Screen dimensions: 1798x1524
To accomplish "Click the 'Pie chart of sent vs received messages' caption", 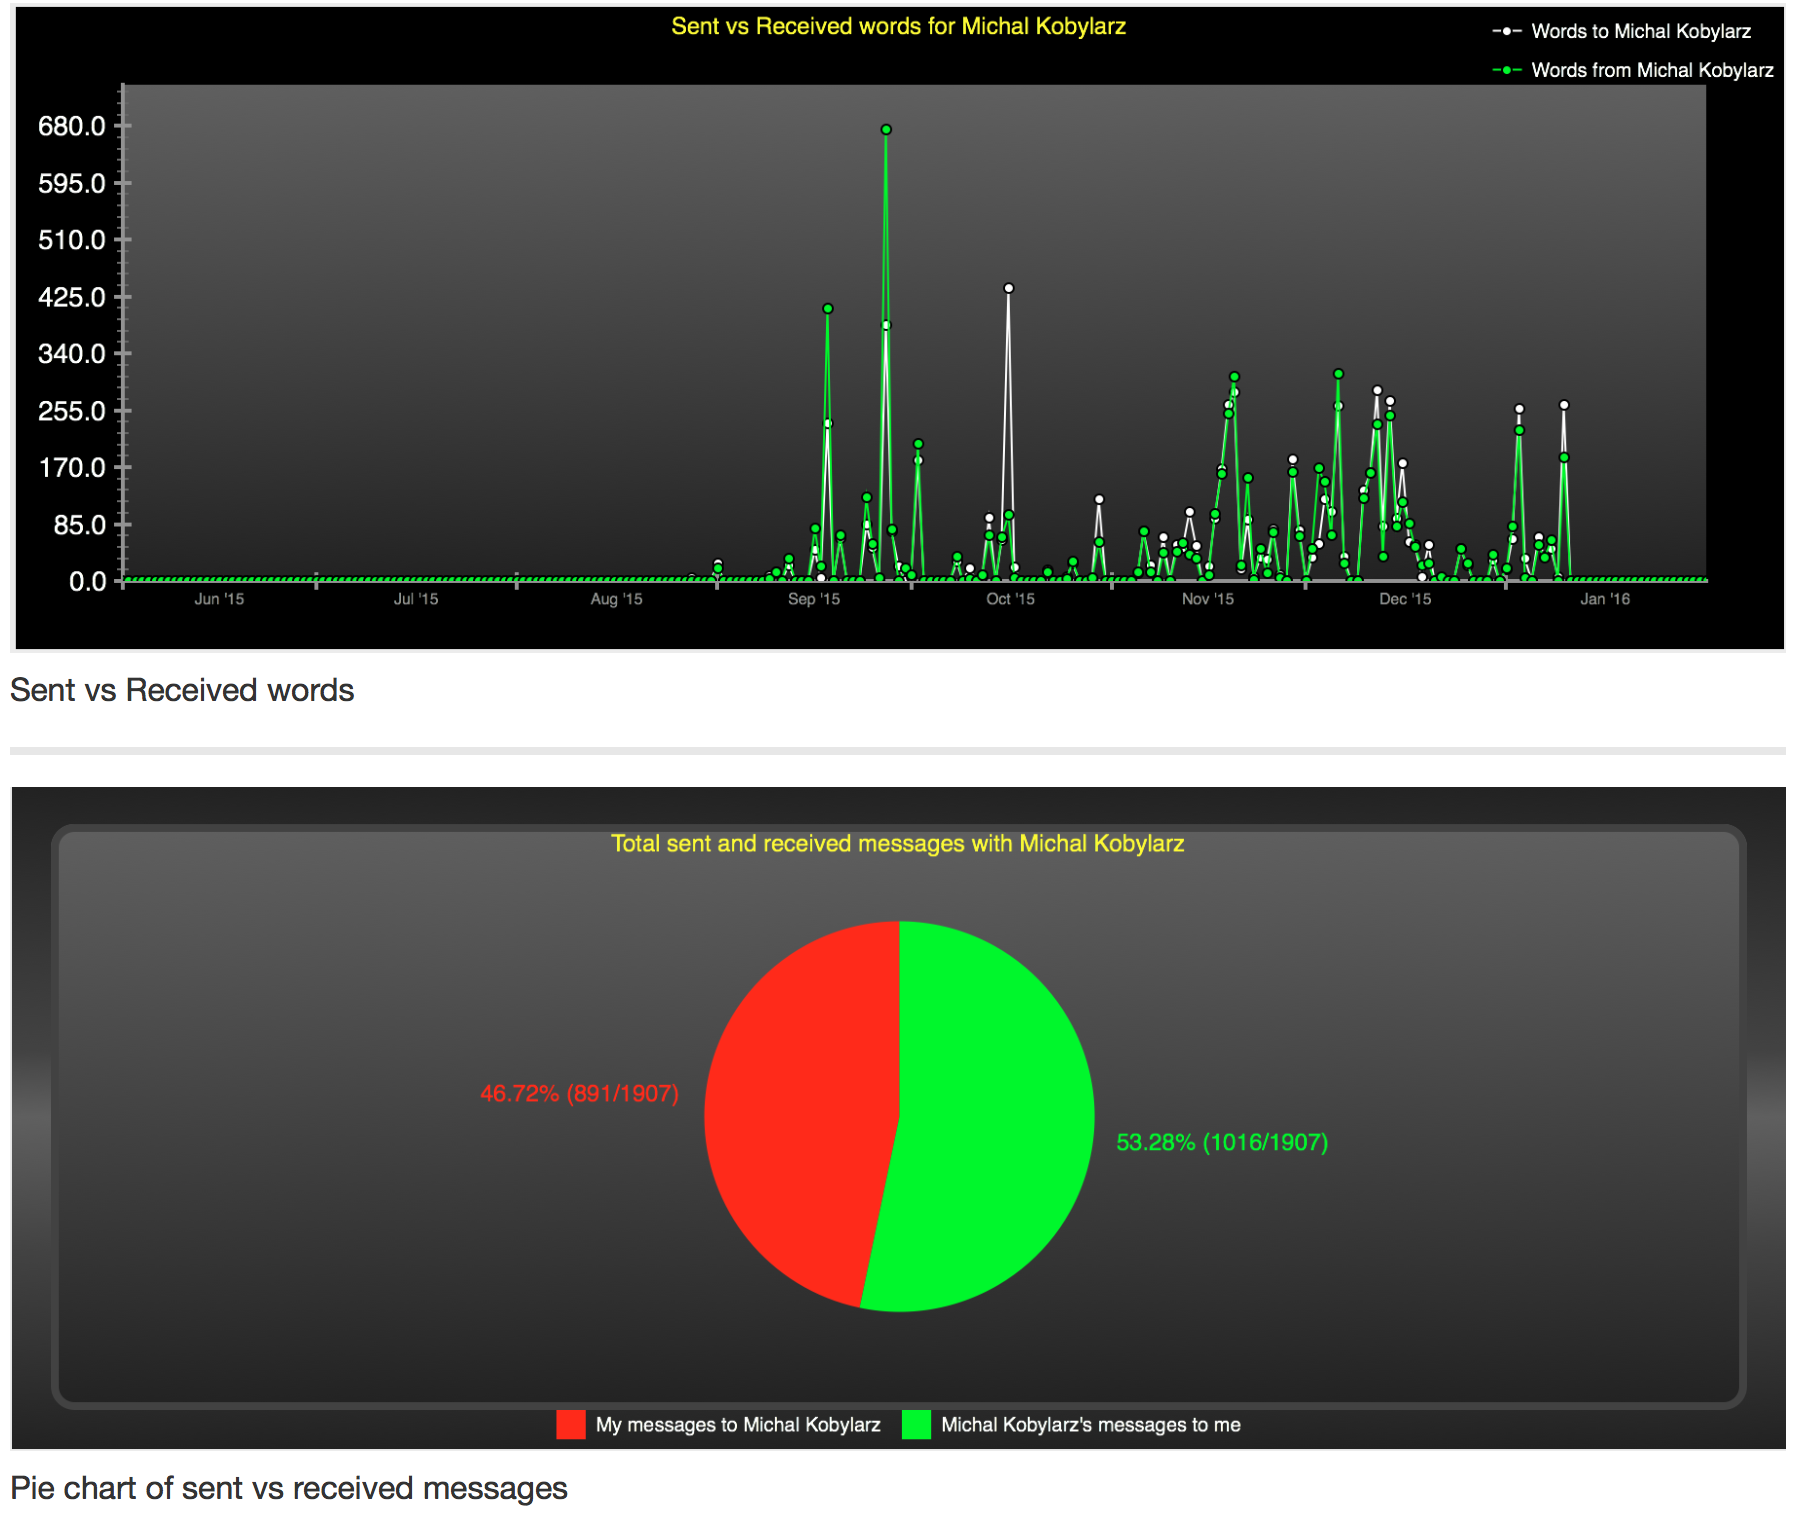I will coord(288,1487).
